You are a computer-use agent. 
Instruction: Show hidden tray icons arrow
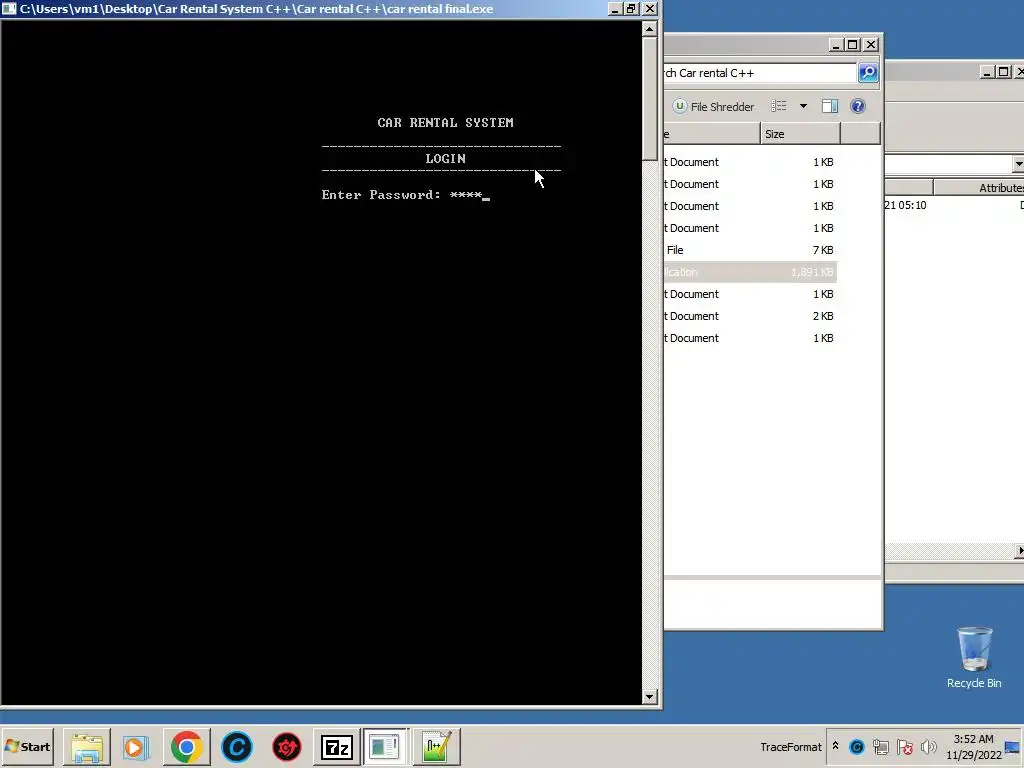click(835, 746)
